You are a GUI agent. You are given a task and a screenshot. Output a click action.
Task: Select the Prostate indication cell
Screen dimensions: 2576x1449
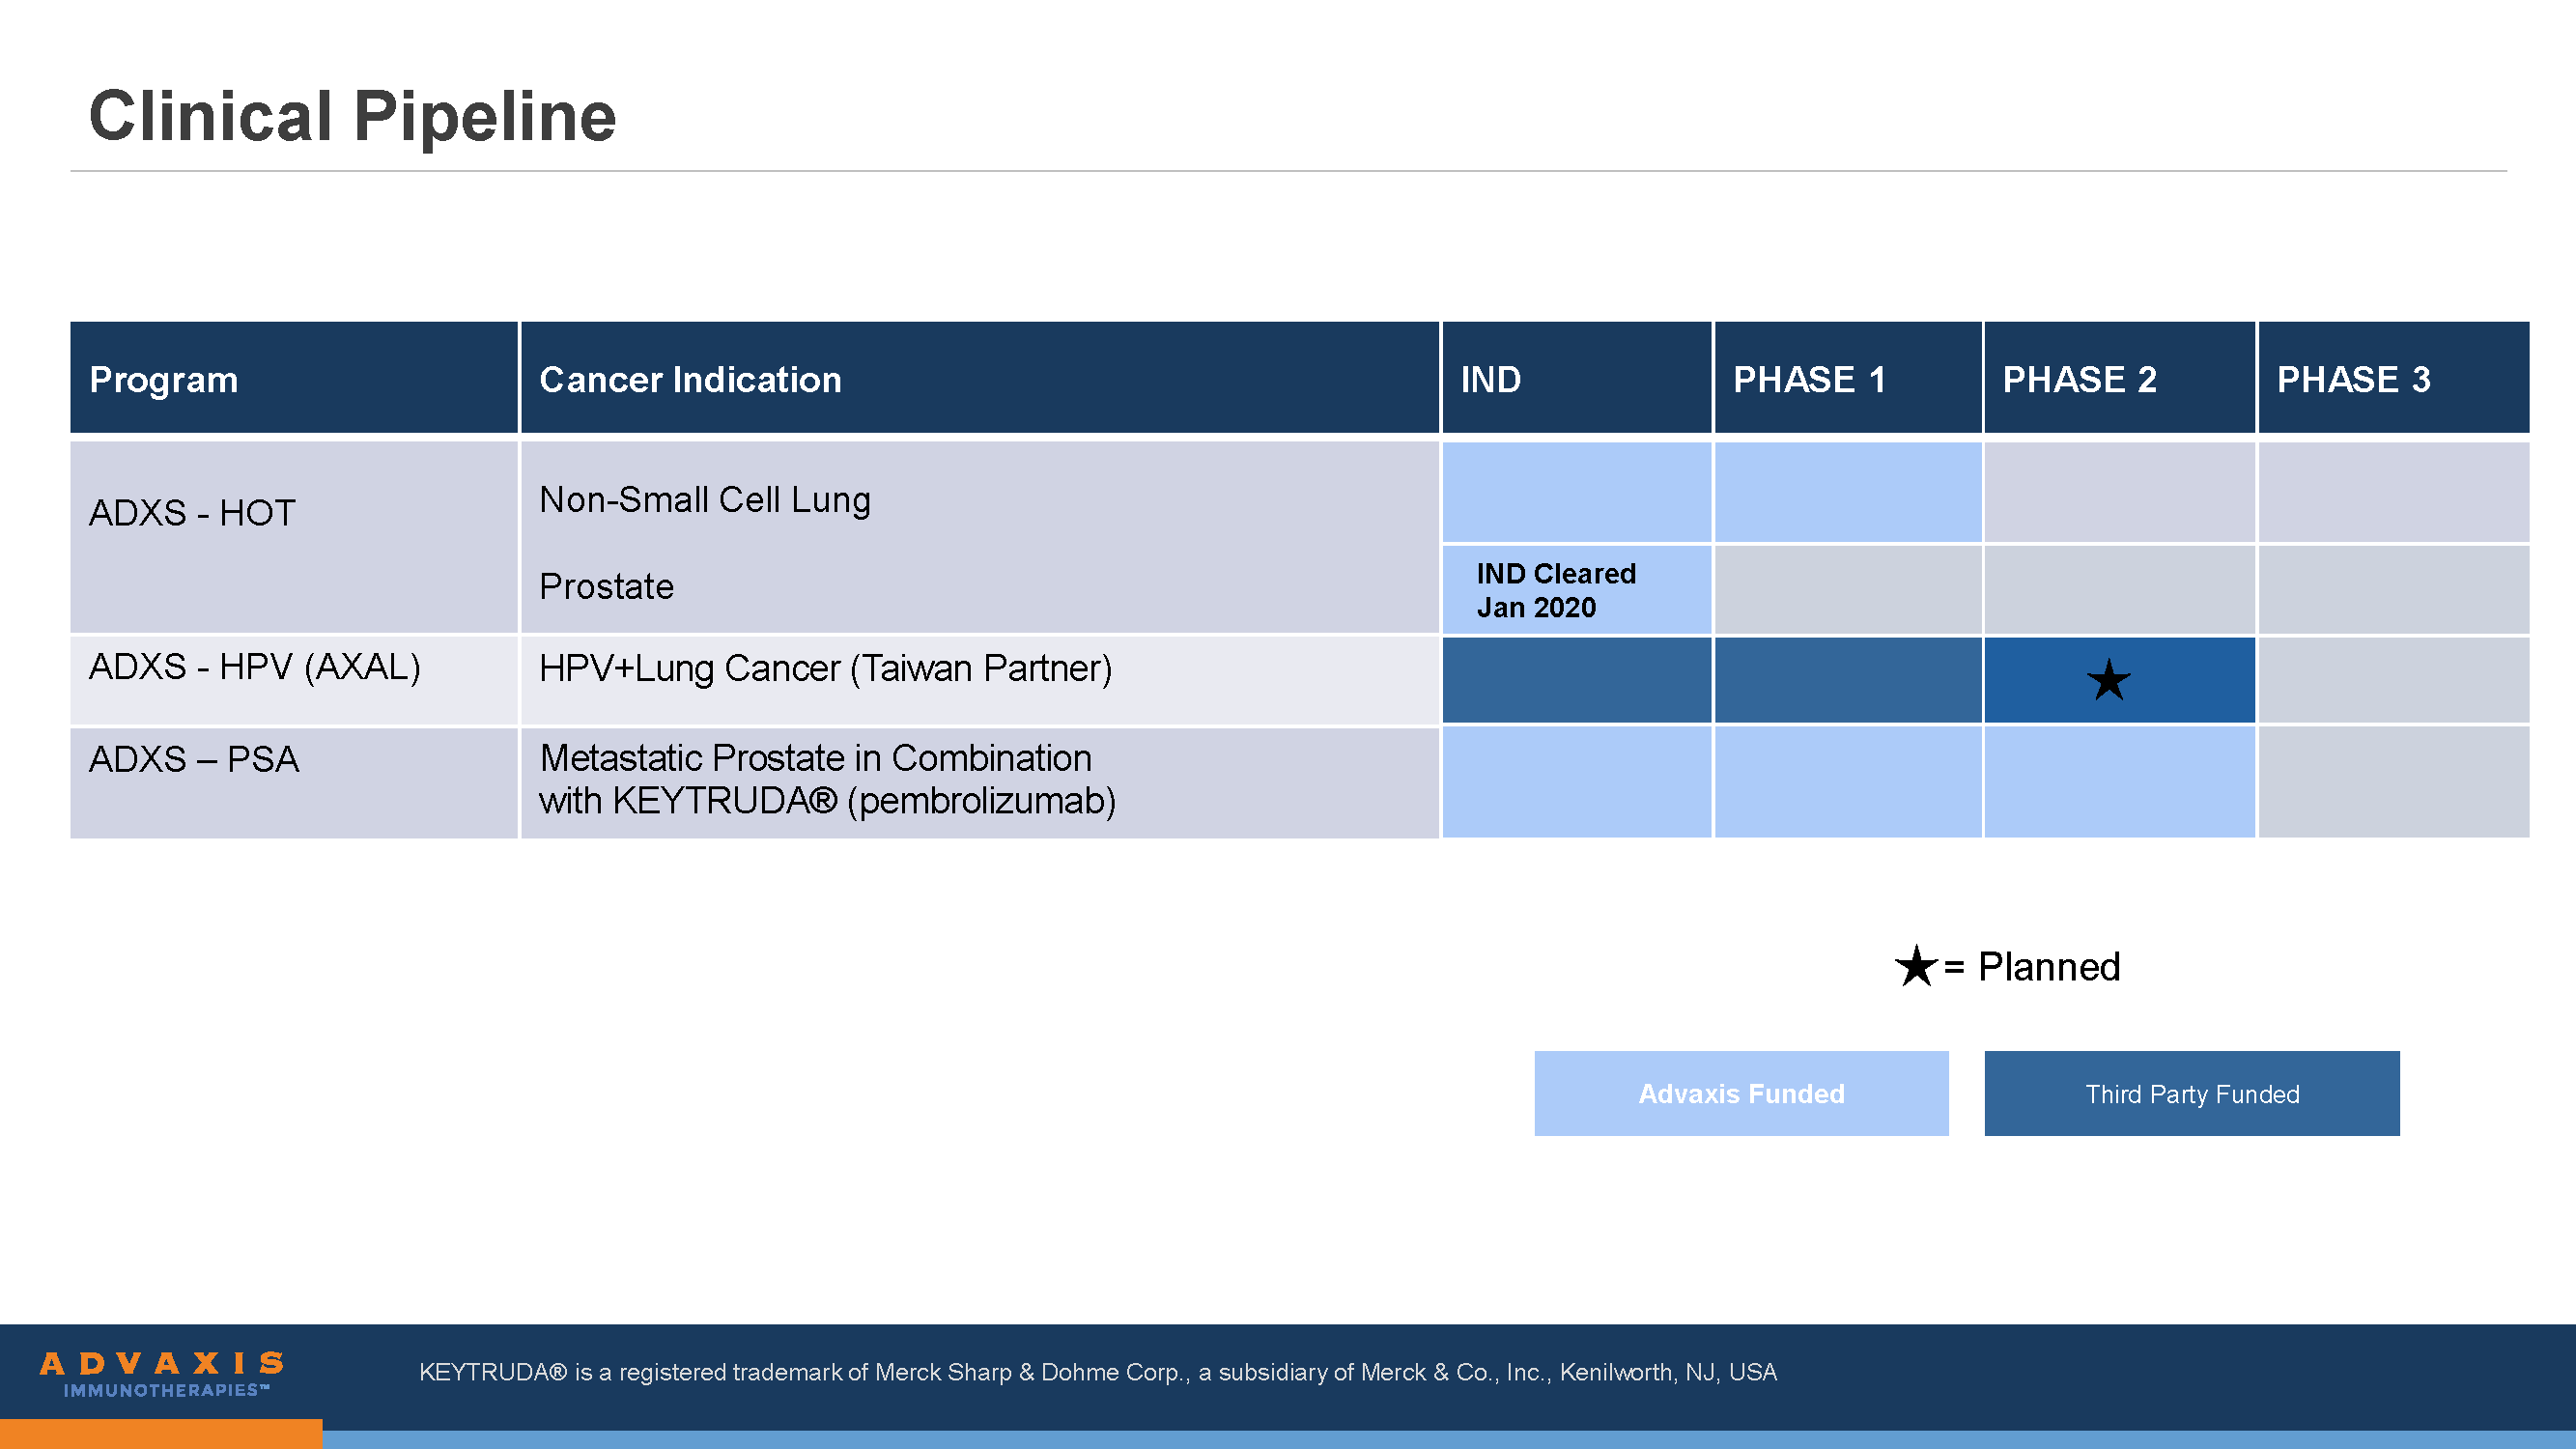tap(605, 587)
